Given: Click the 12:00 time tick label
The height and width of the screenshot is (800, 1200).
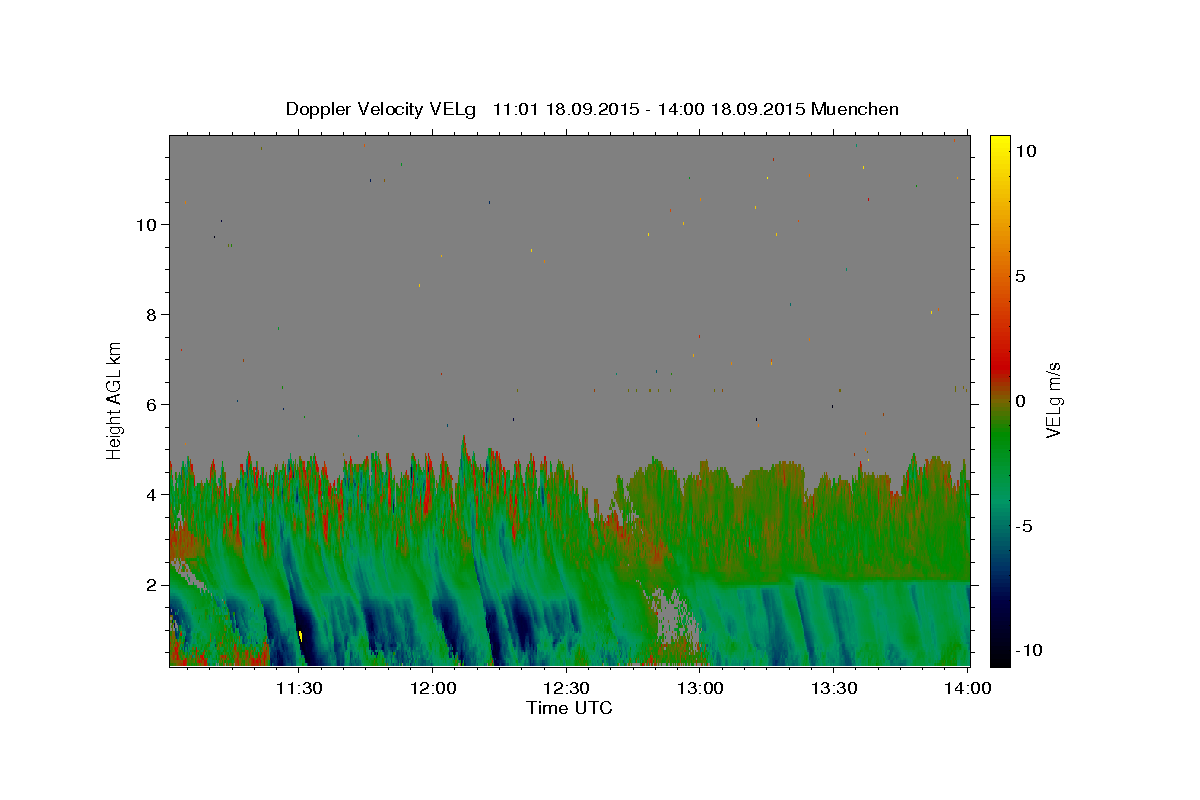Looking at the screenshot, I should [x=433, y=688].
